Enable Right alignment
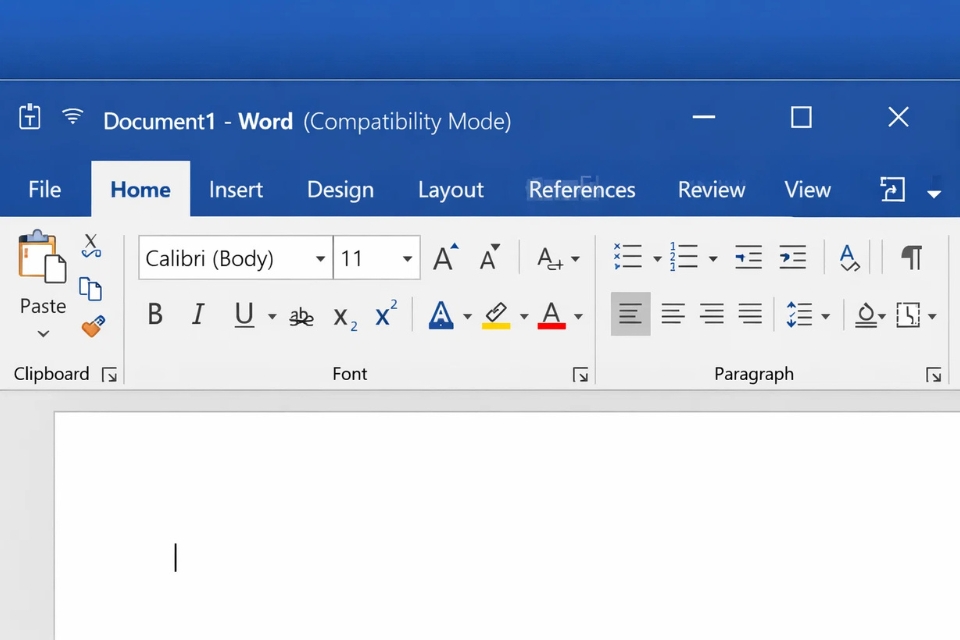The image size is (960, 640). 711,313
